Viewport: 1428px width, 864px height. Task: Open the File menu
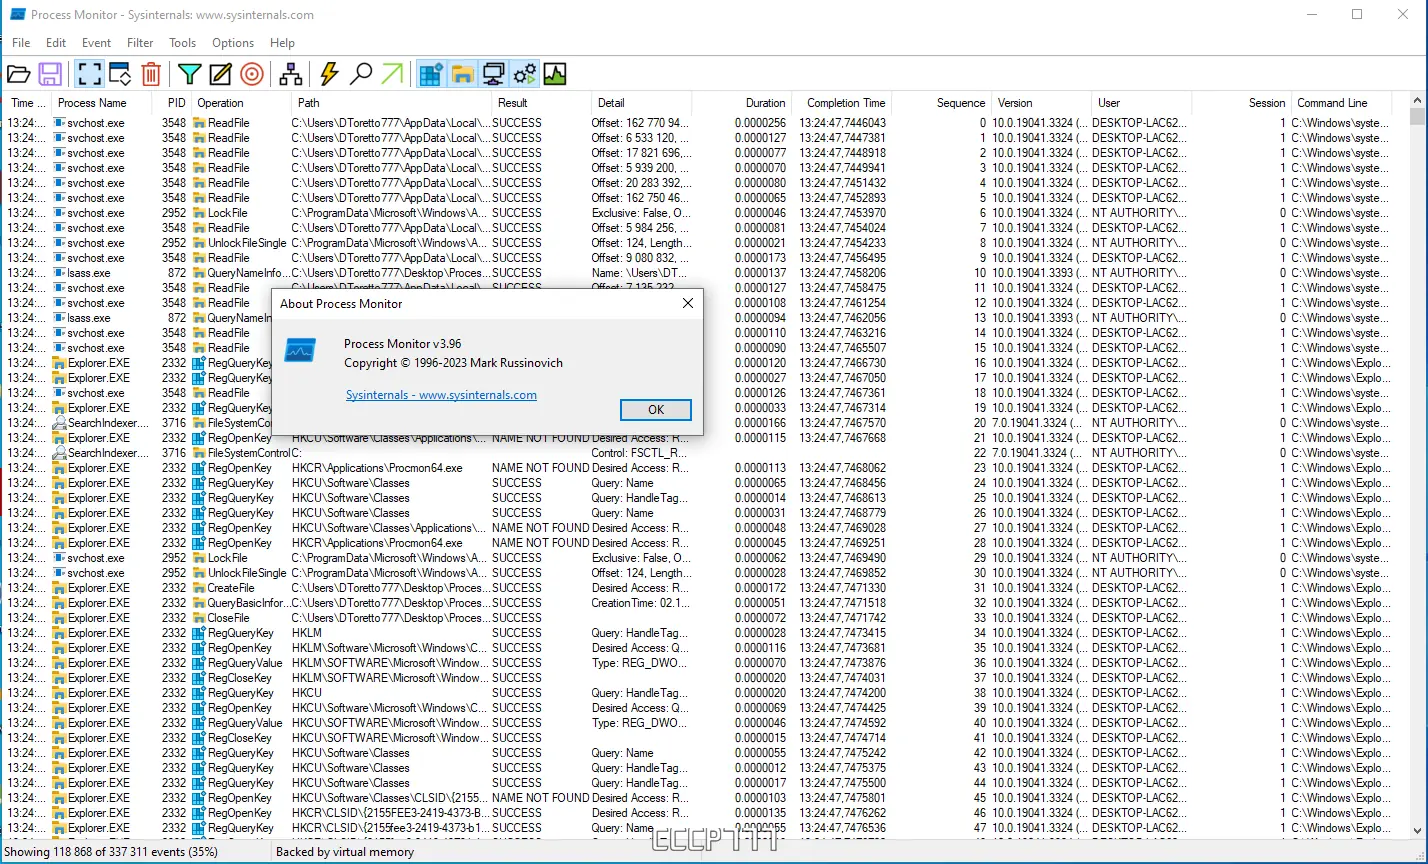click(21, 43)
